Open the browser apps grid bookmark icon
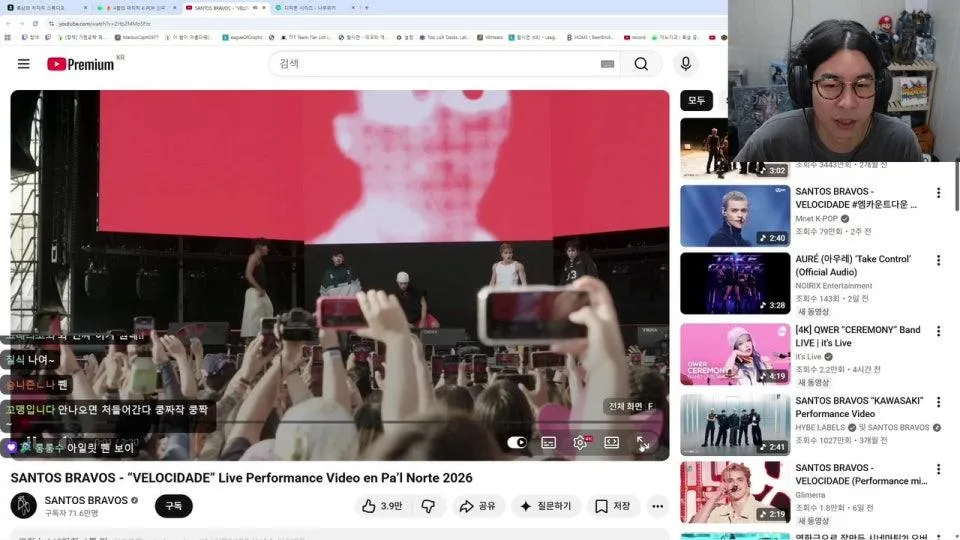960x540 pixels. pos(7,37)
